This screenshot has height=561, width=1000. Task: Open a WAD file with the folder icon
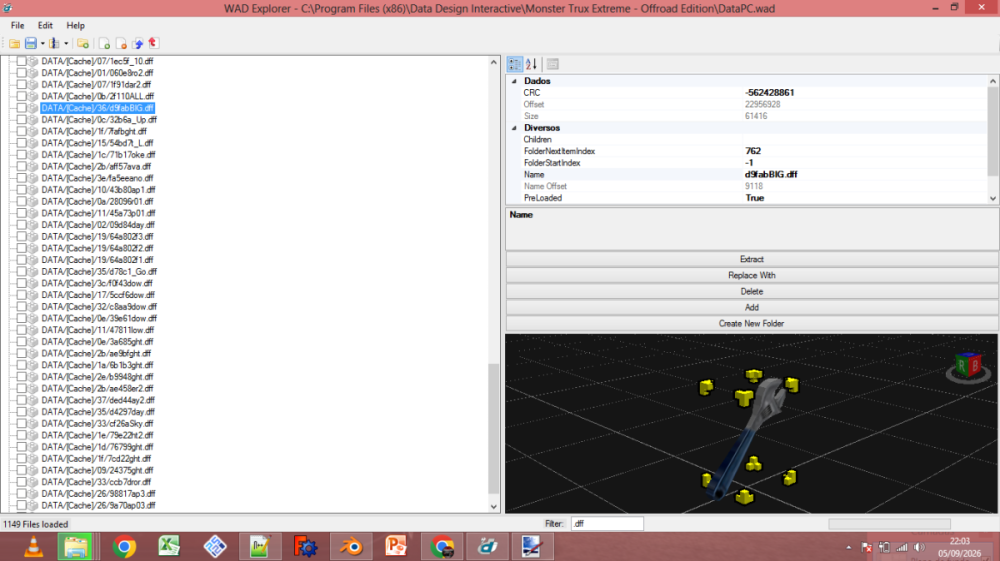pos(14,44)
